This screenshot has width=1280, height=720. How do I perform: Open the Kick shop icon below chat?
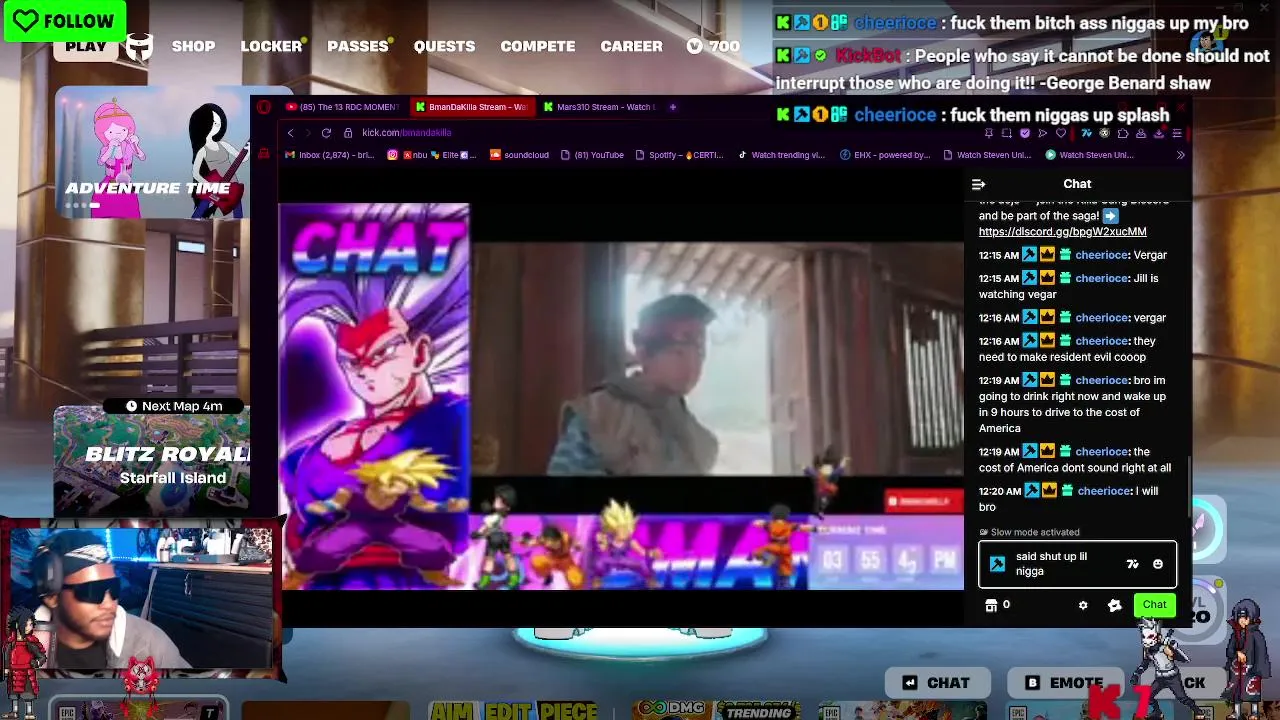[991, 605]
